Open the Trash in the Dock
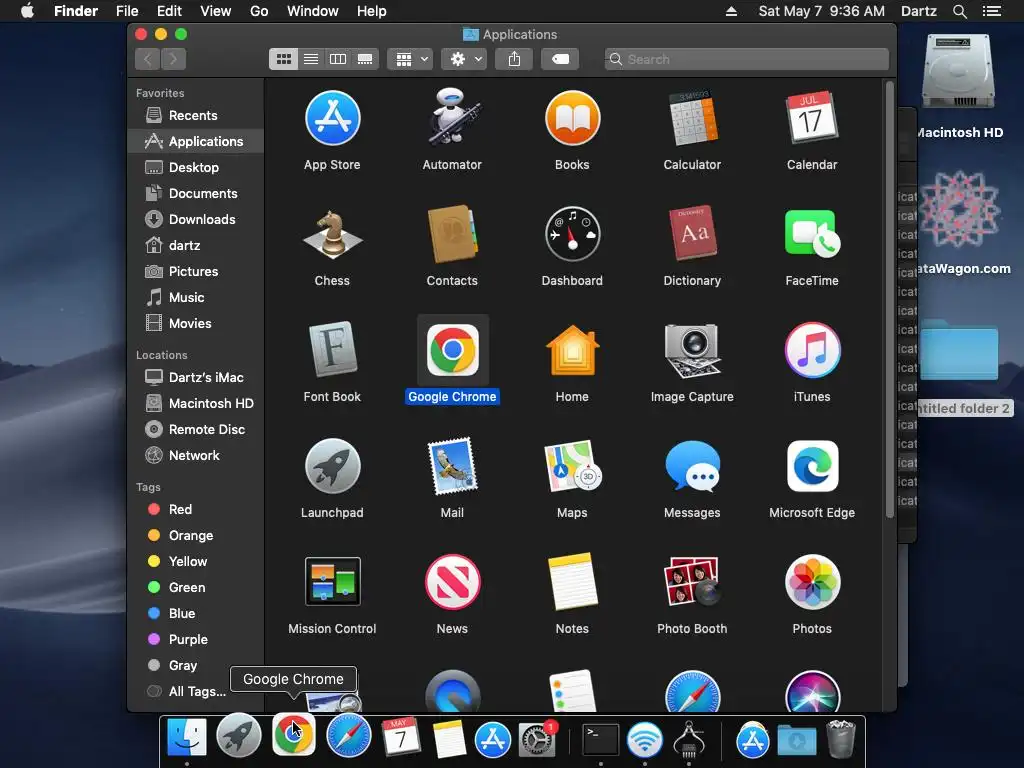Viewport: 1024px width, 768px height. [x=840, y=738]
